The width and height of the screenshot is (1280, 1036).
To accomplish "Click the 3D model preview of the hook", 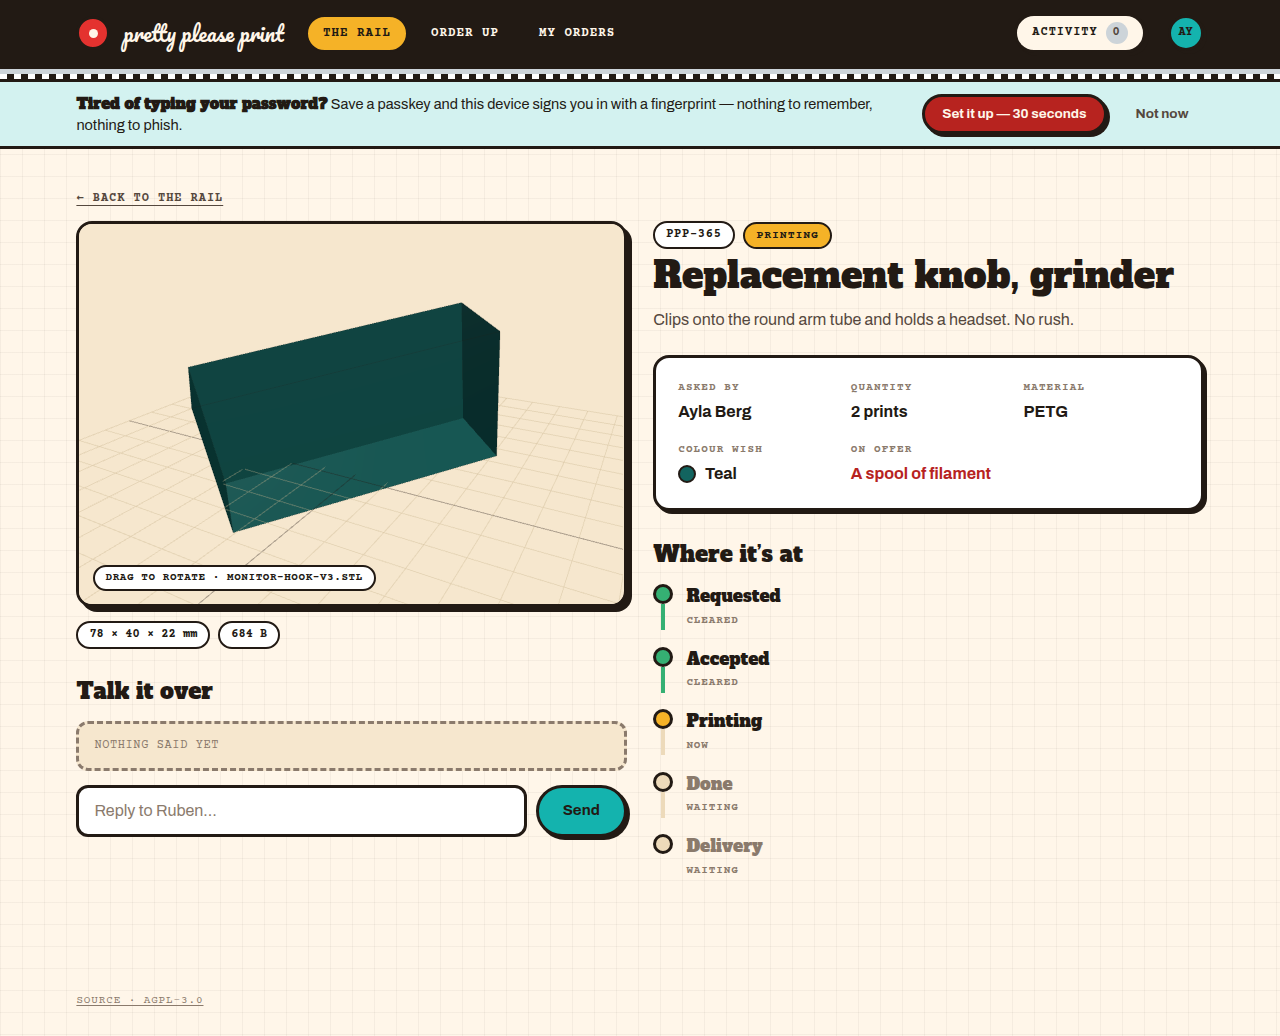I will click(x=352, y=414).
